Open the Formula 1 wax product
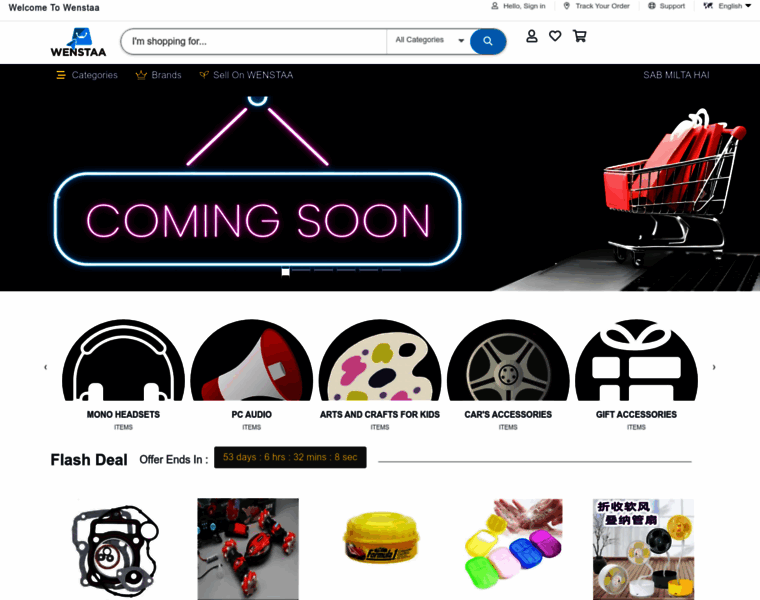 [x=381, y=539]
